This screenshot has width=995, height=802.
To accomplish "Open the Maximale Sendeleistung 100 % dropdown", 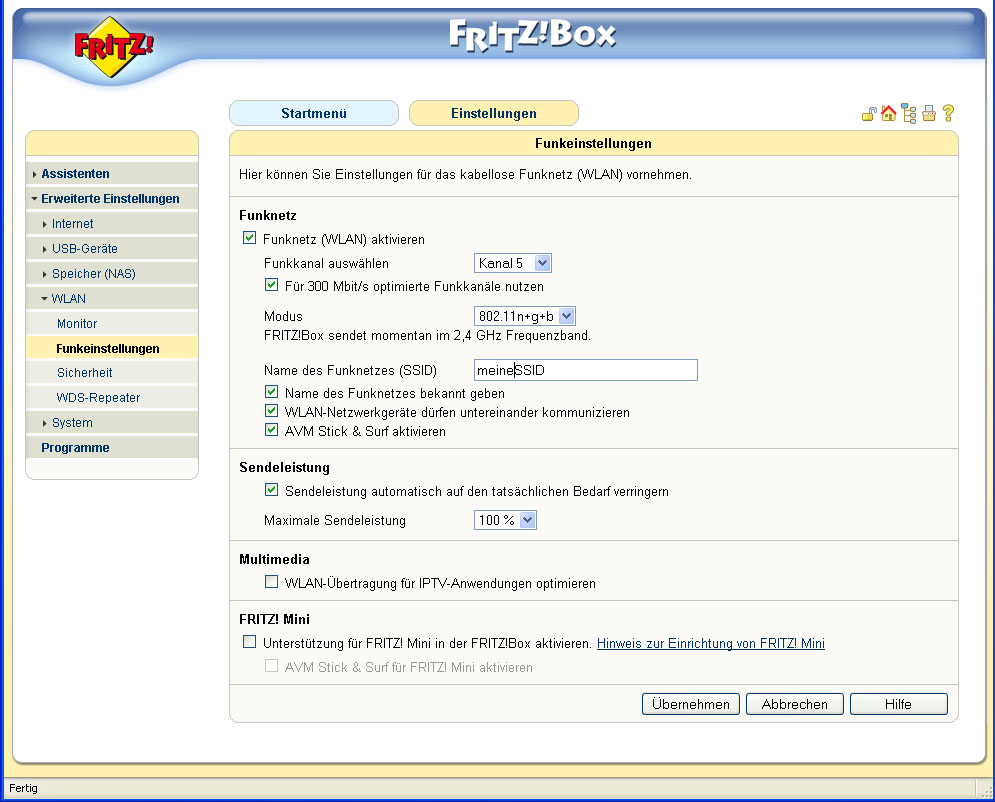I will pos(505,520).
